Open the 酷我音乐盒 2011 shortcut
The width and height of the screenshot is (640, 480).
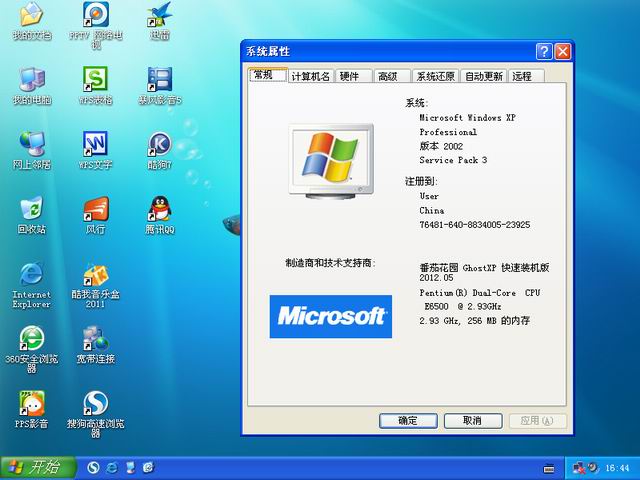click(96, 286)
